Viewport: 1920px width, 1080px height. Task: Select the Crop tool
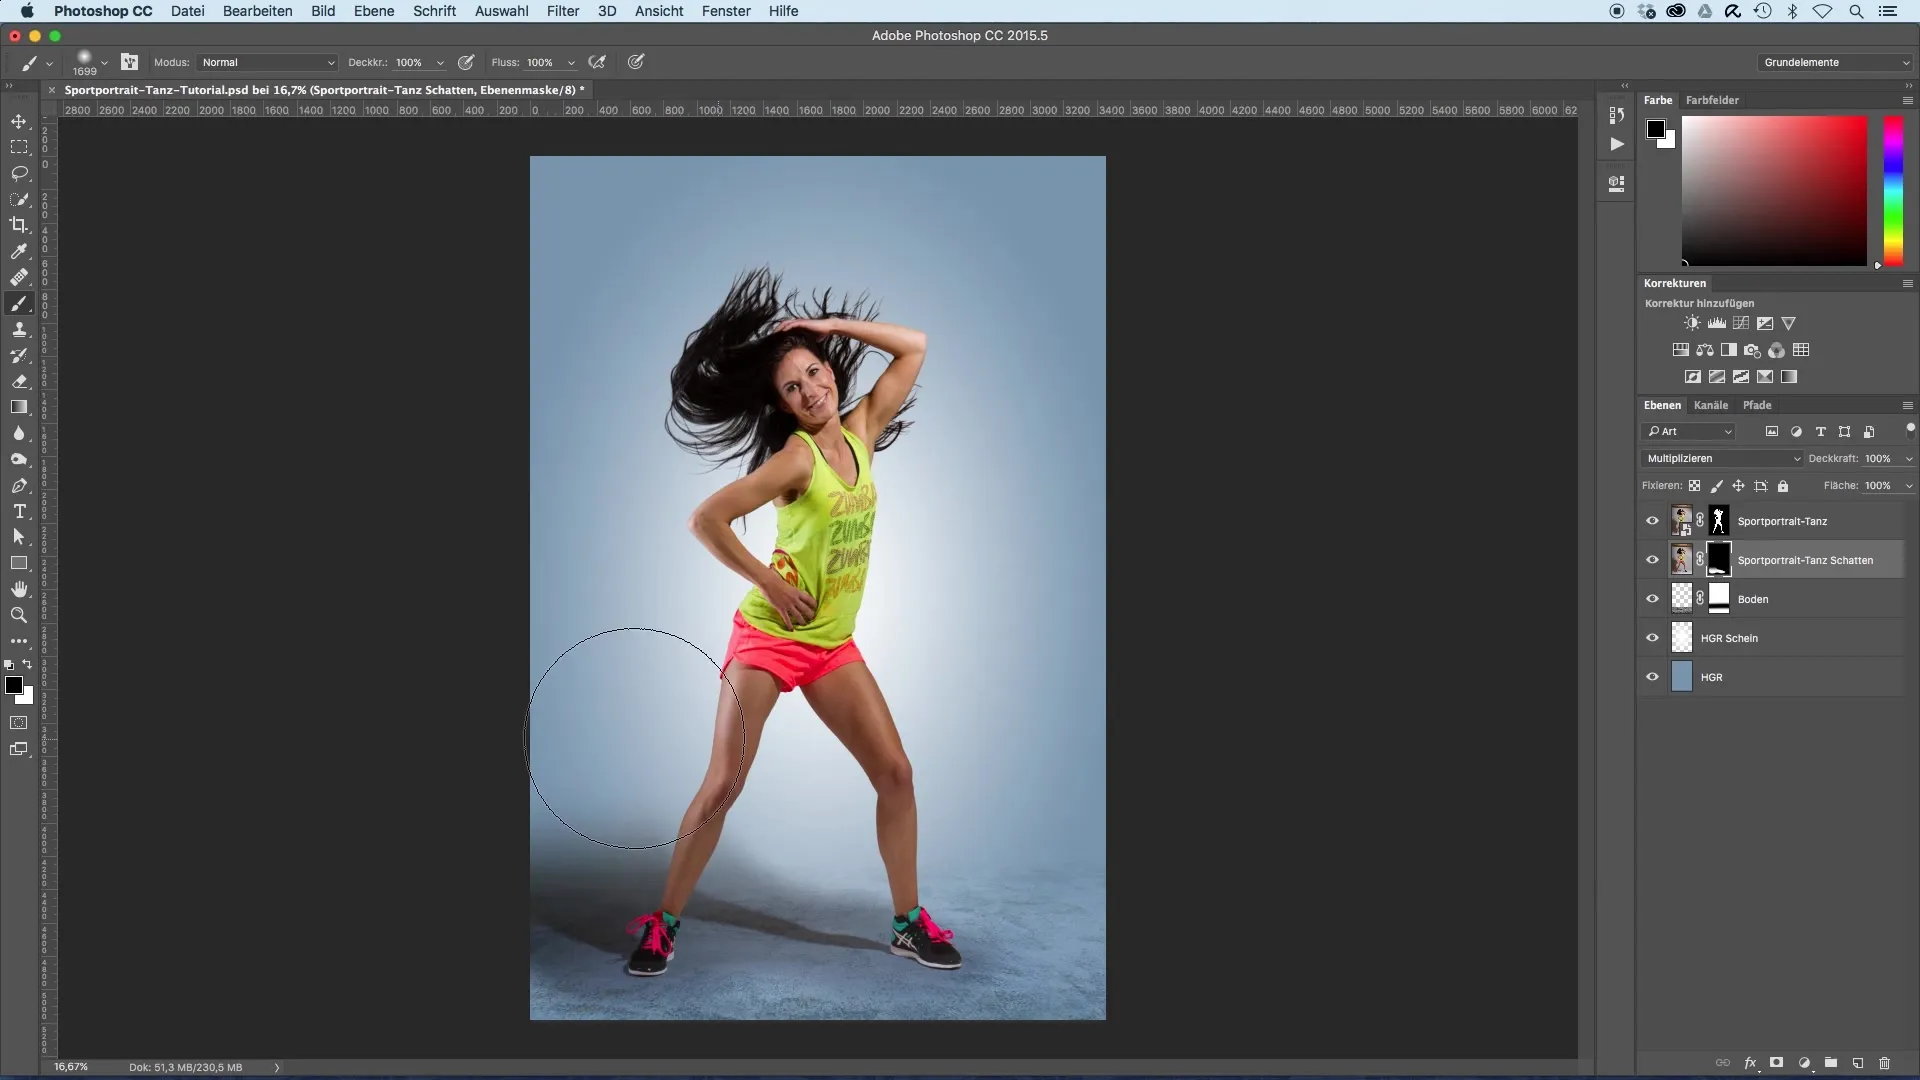tap(19, 225)
